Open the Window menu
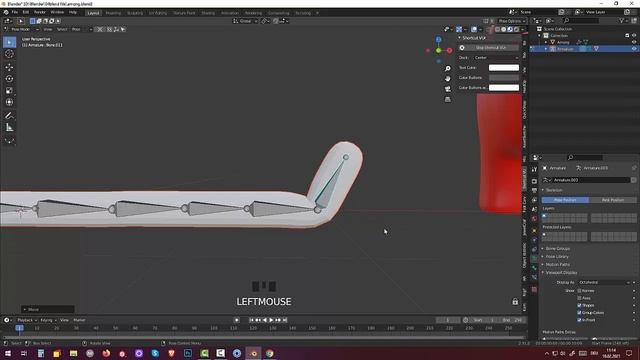The width and height of the screenshot is (640, 360). tap(57, 12)
